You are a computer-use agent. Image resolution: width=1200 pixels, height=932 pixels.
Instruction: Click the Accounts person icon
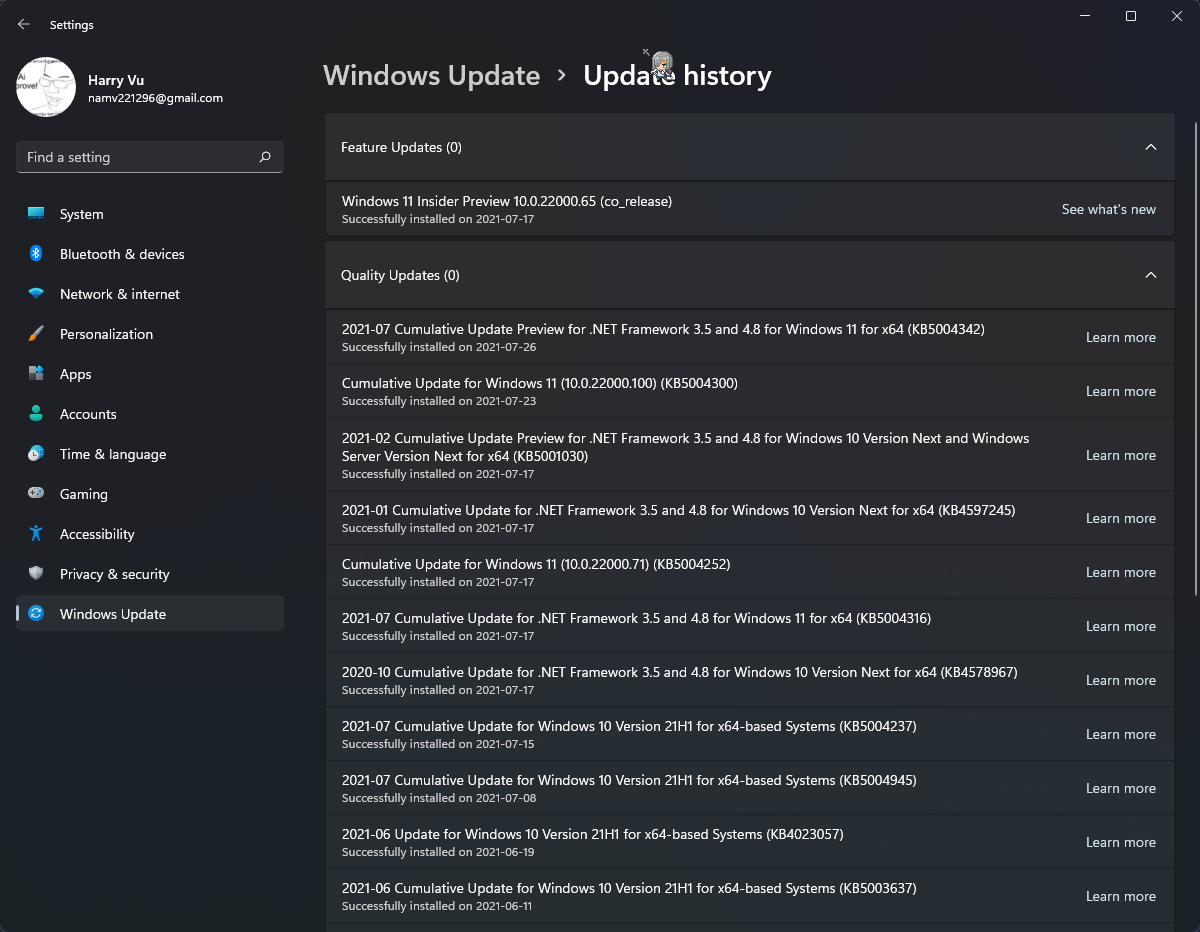tap(36, 414)
